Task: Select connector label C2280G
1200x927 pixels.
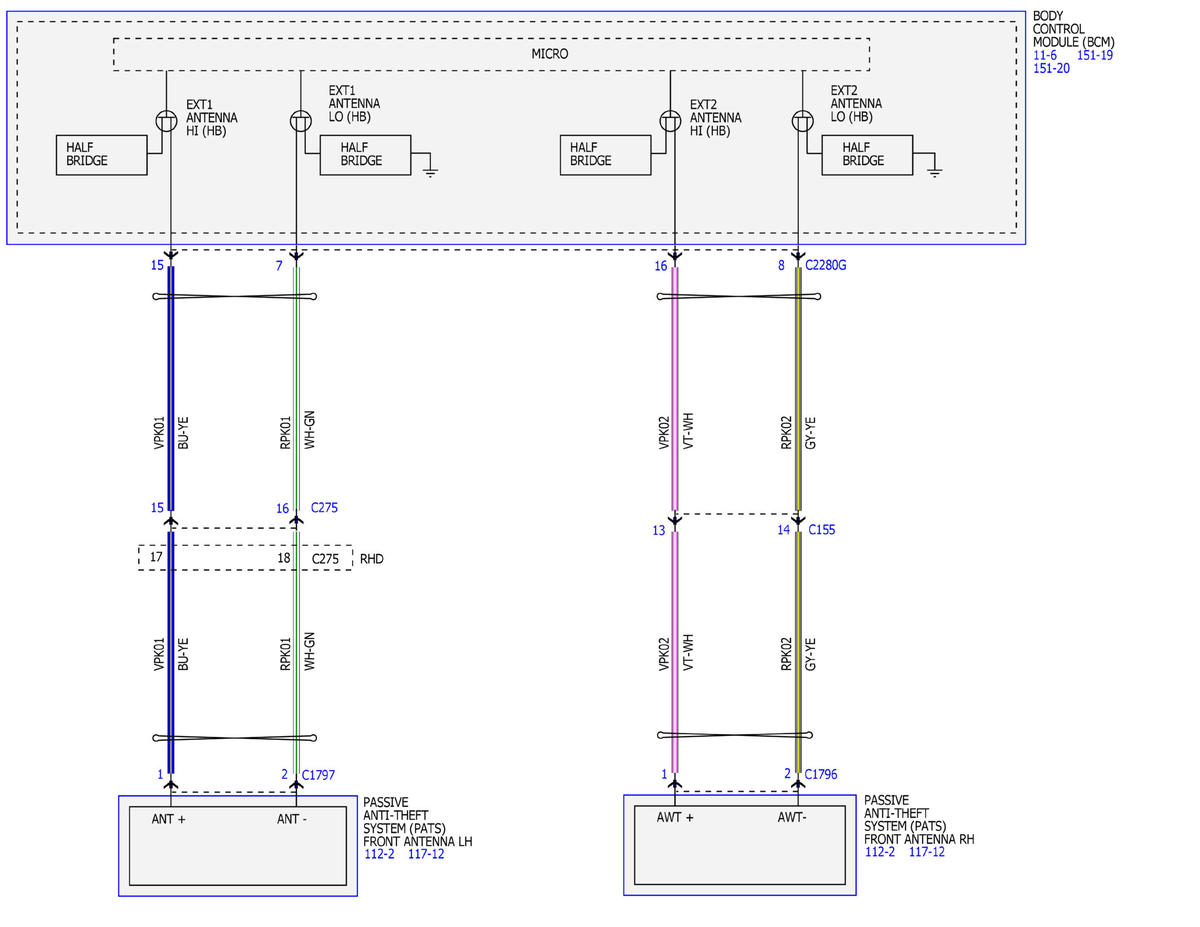Action: 827,266
